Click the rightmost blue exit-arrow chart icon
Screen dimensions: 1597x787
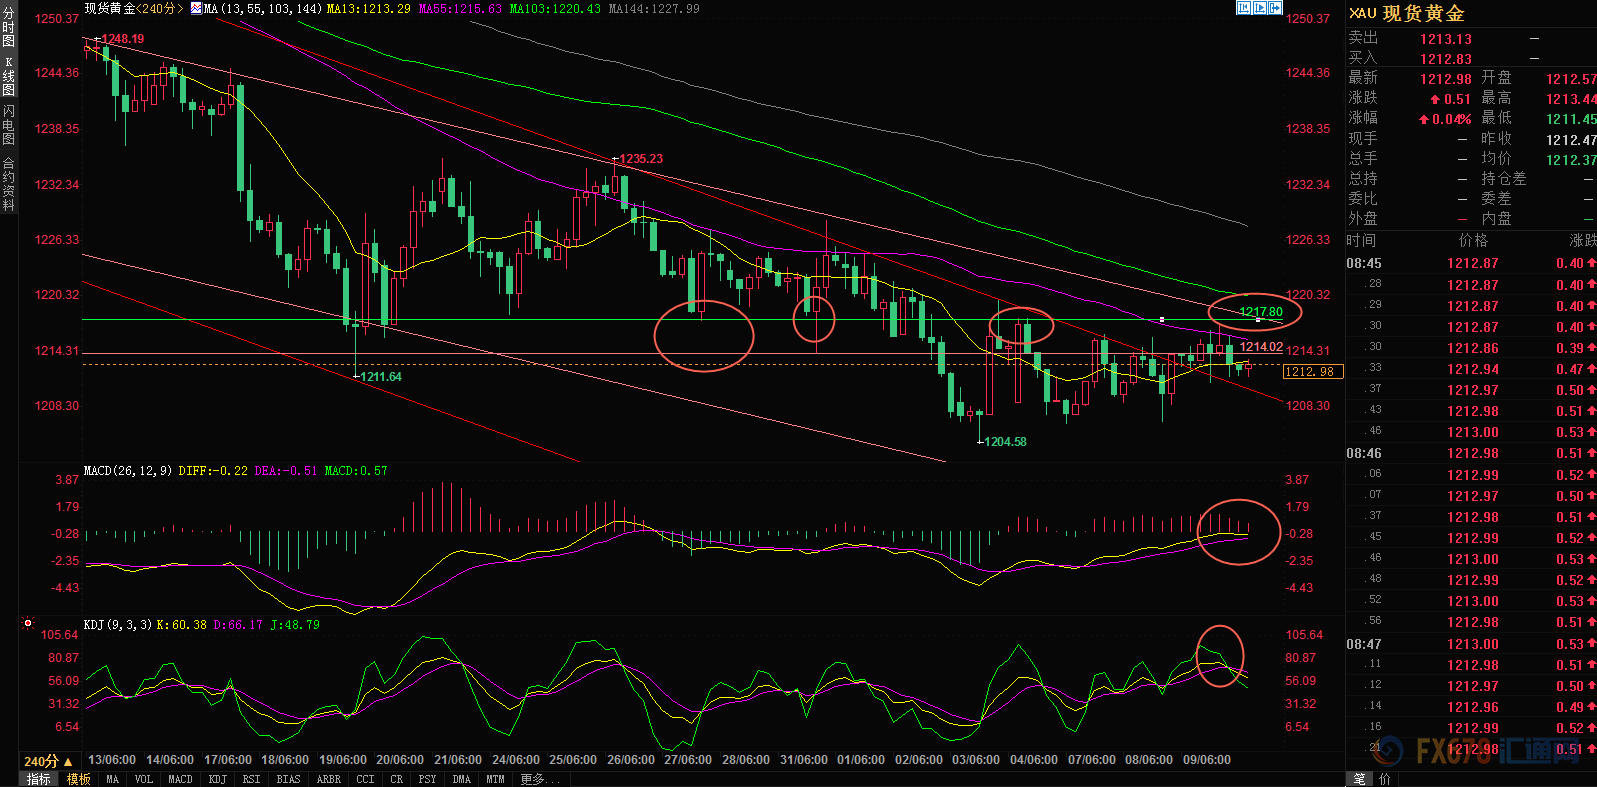(1275, 8)
